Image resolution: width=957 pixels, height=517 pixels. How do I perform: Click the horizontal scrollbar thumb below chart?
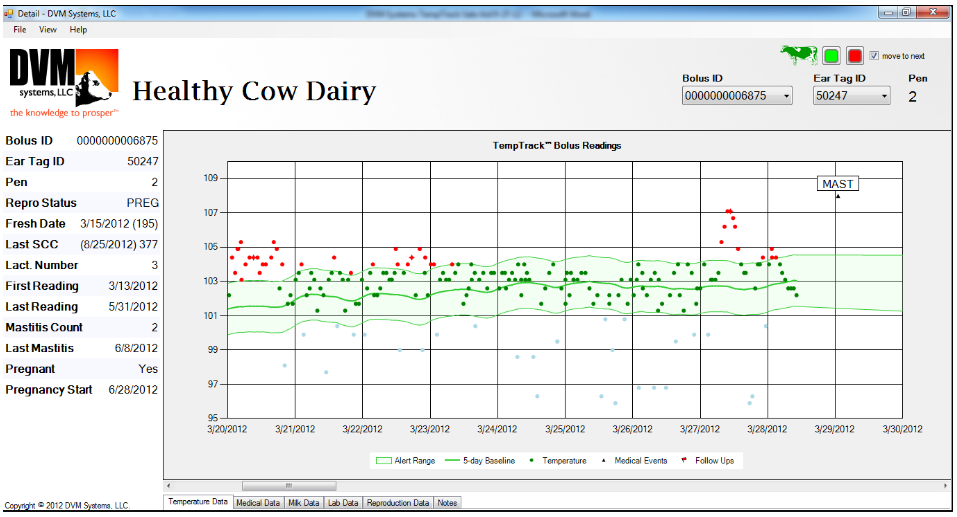pyautogui.click(x=288, y=486)
